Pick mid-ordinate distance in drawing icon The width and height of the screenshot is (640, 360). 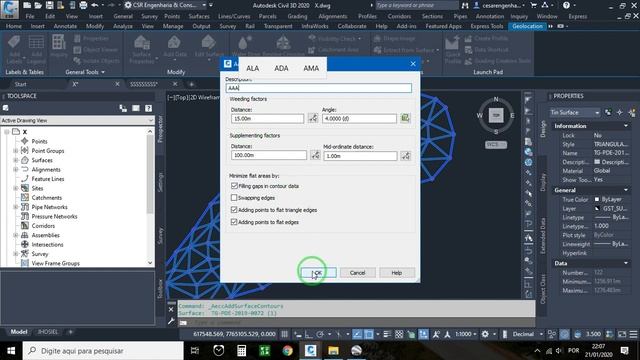(x=405, y=156)
